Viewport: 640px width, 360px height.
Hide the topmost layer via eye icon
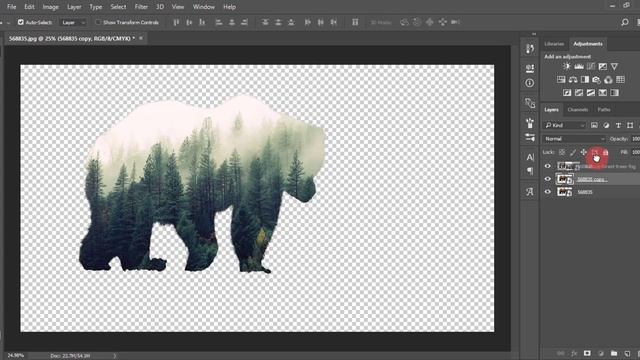548,166
